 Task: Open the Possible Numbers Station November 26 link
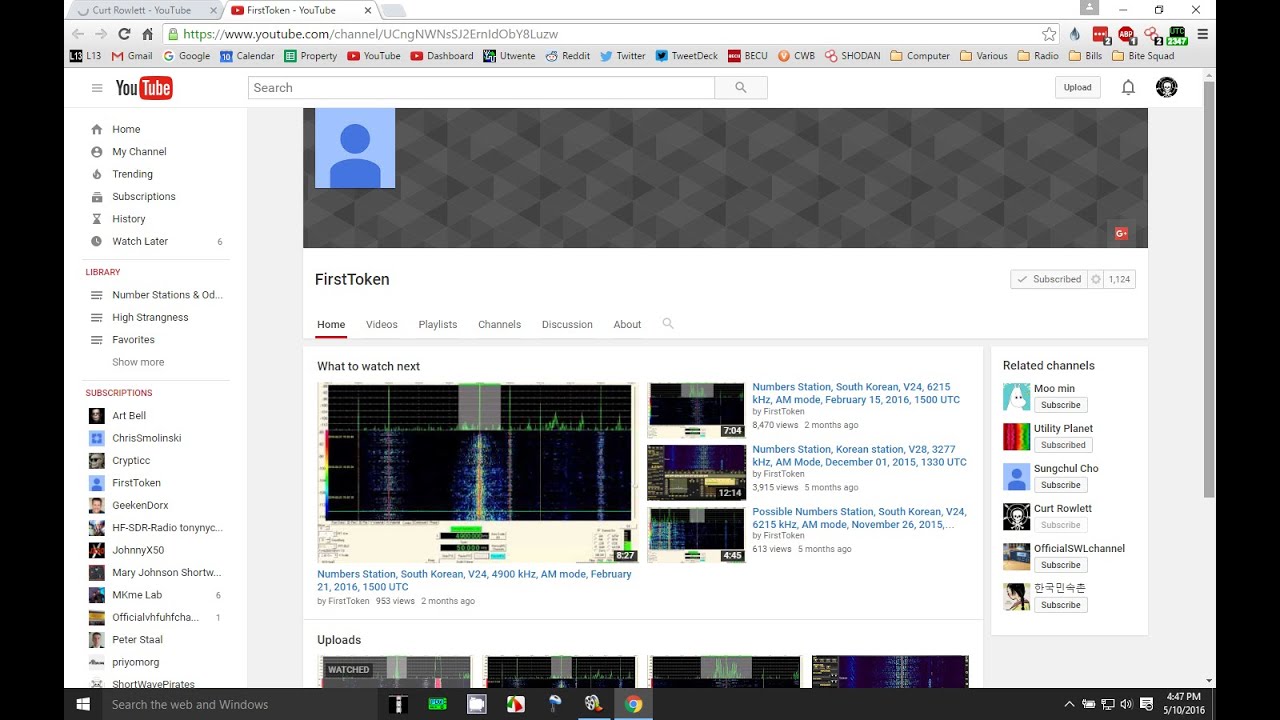pyautogui.click(x=859, y=518)
